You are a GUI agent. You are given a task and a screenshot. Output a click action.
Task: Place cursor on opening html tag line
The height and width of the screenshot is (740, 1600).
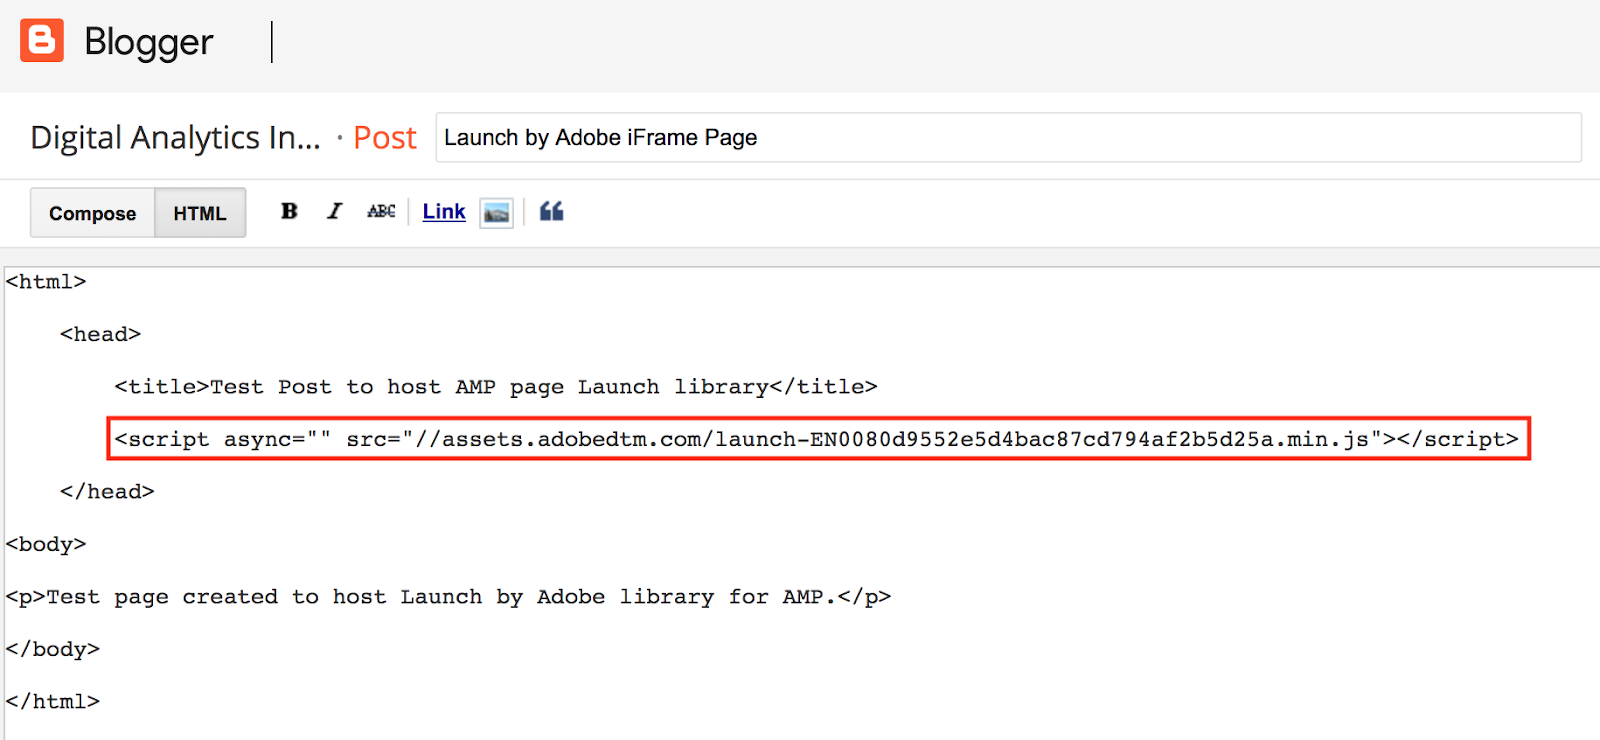point(46,282)
